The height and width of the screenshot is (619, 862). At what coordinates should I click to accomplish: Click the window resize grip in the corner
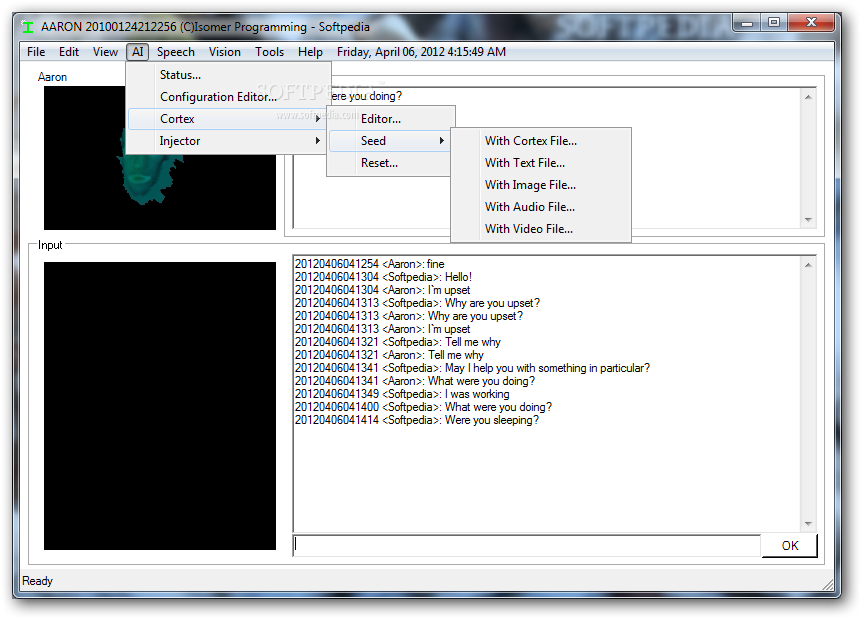[x=827, y=584]
